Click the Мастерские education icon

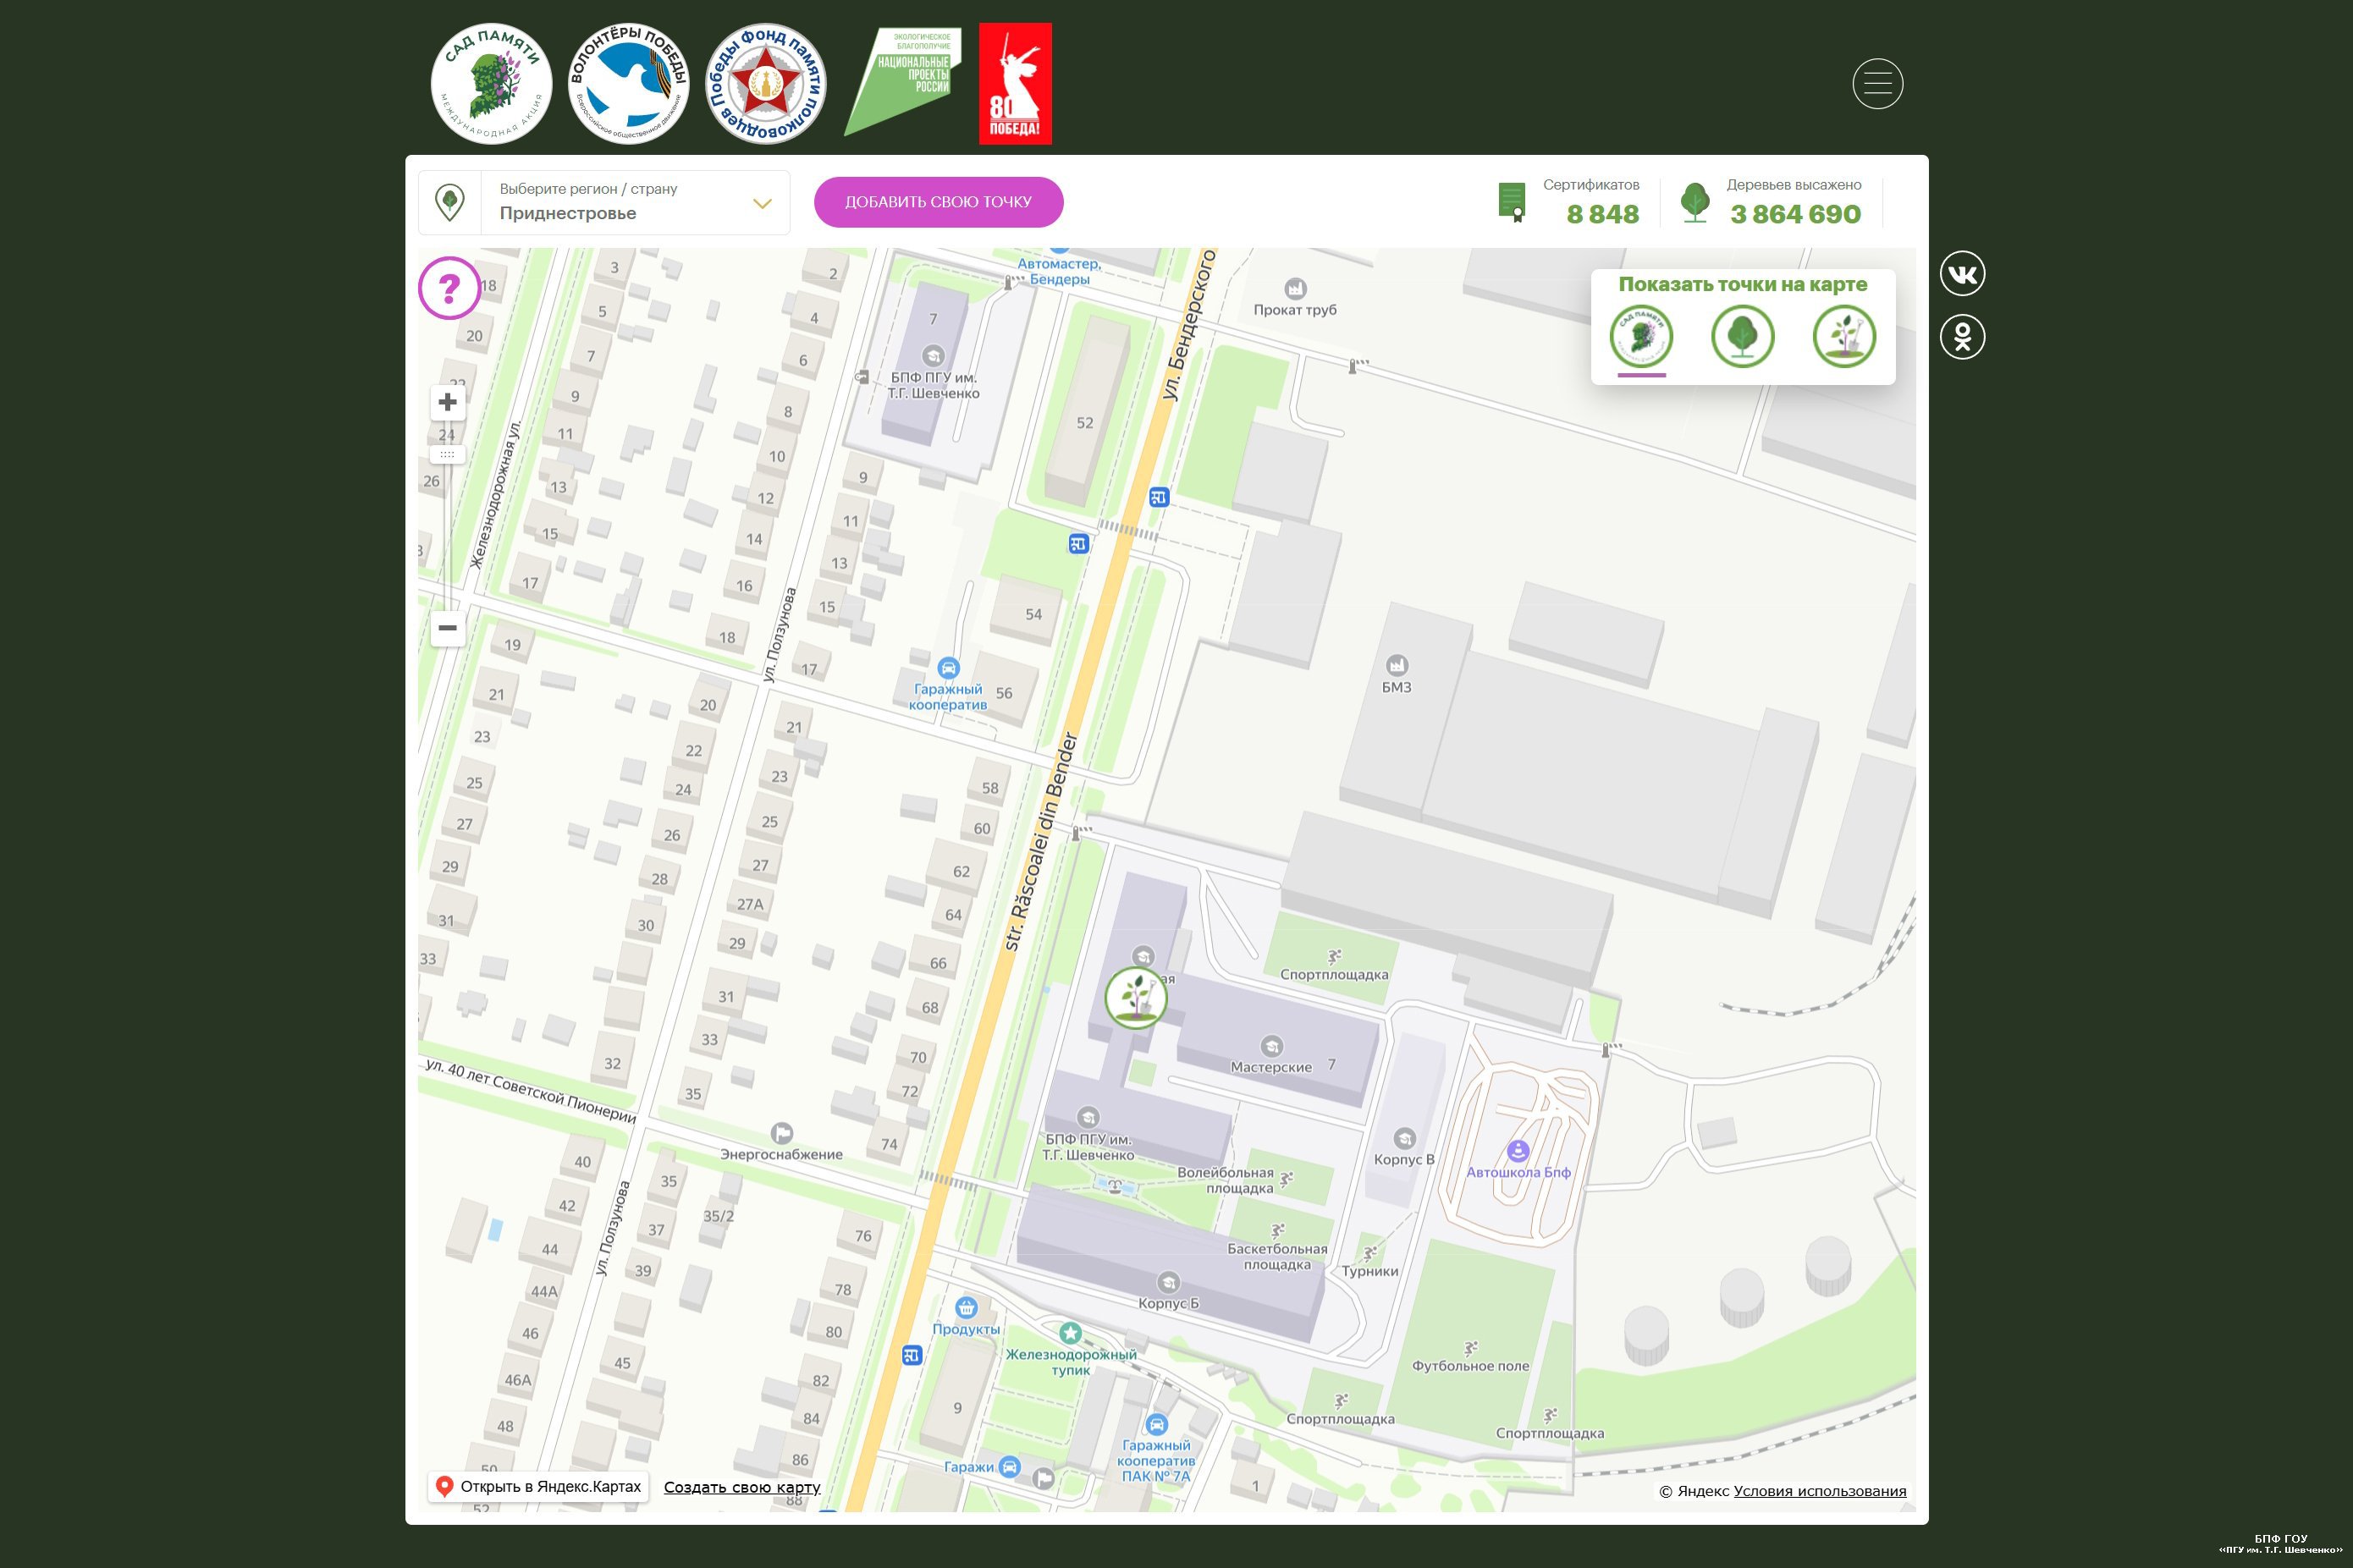1271,1046
